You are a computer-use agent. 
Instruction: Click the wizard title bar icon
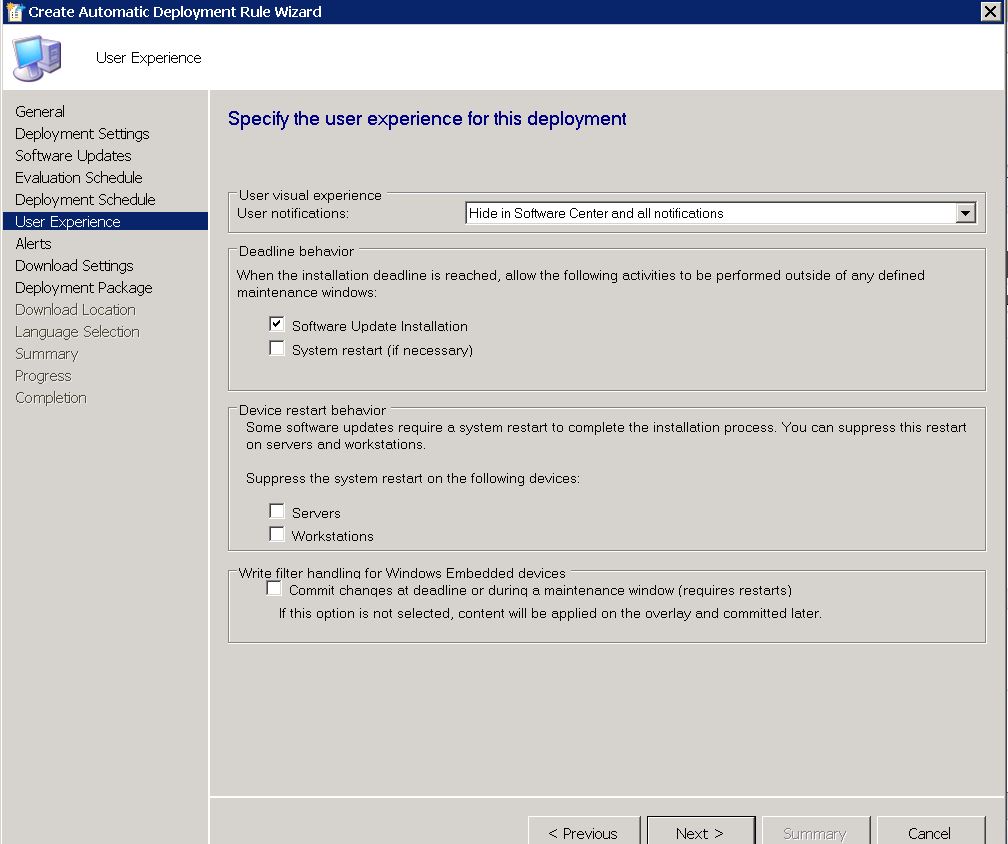coord(14,12)
